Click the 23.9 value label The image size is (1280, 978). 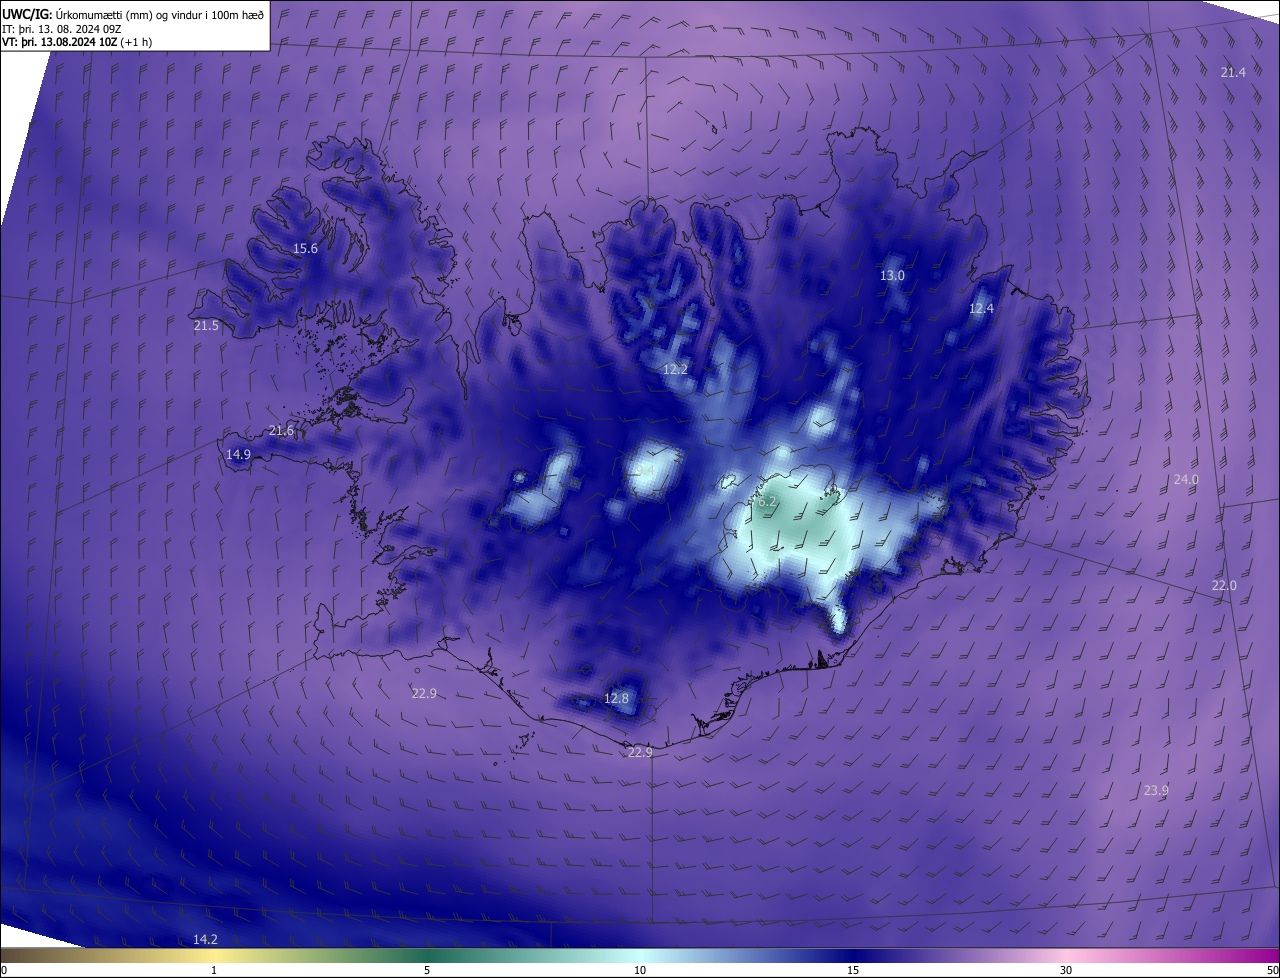(1155, 790)
